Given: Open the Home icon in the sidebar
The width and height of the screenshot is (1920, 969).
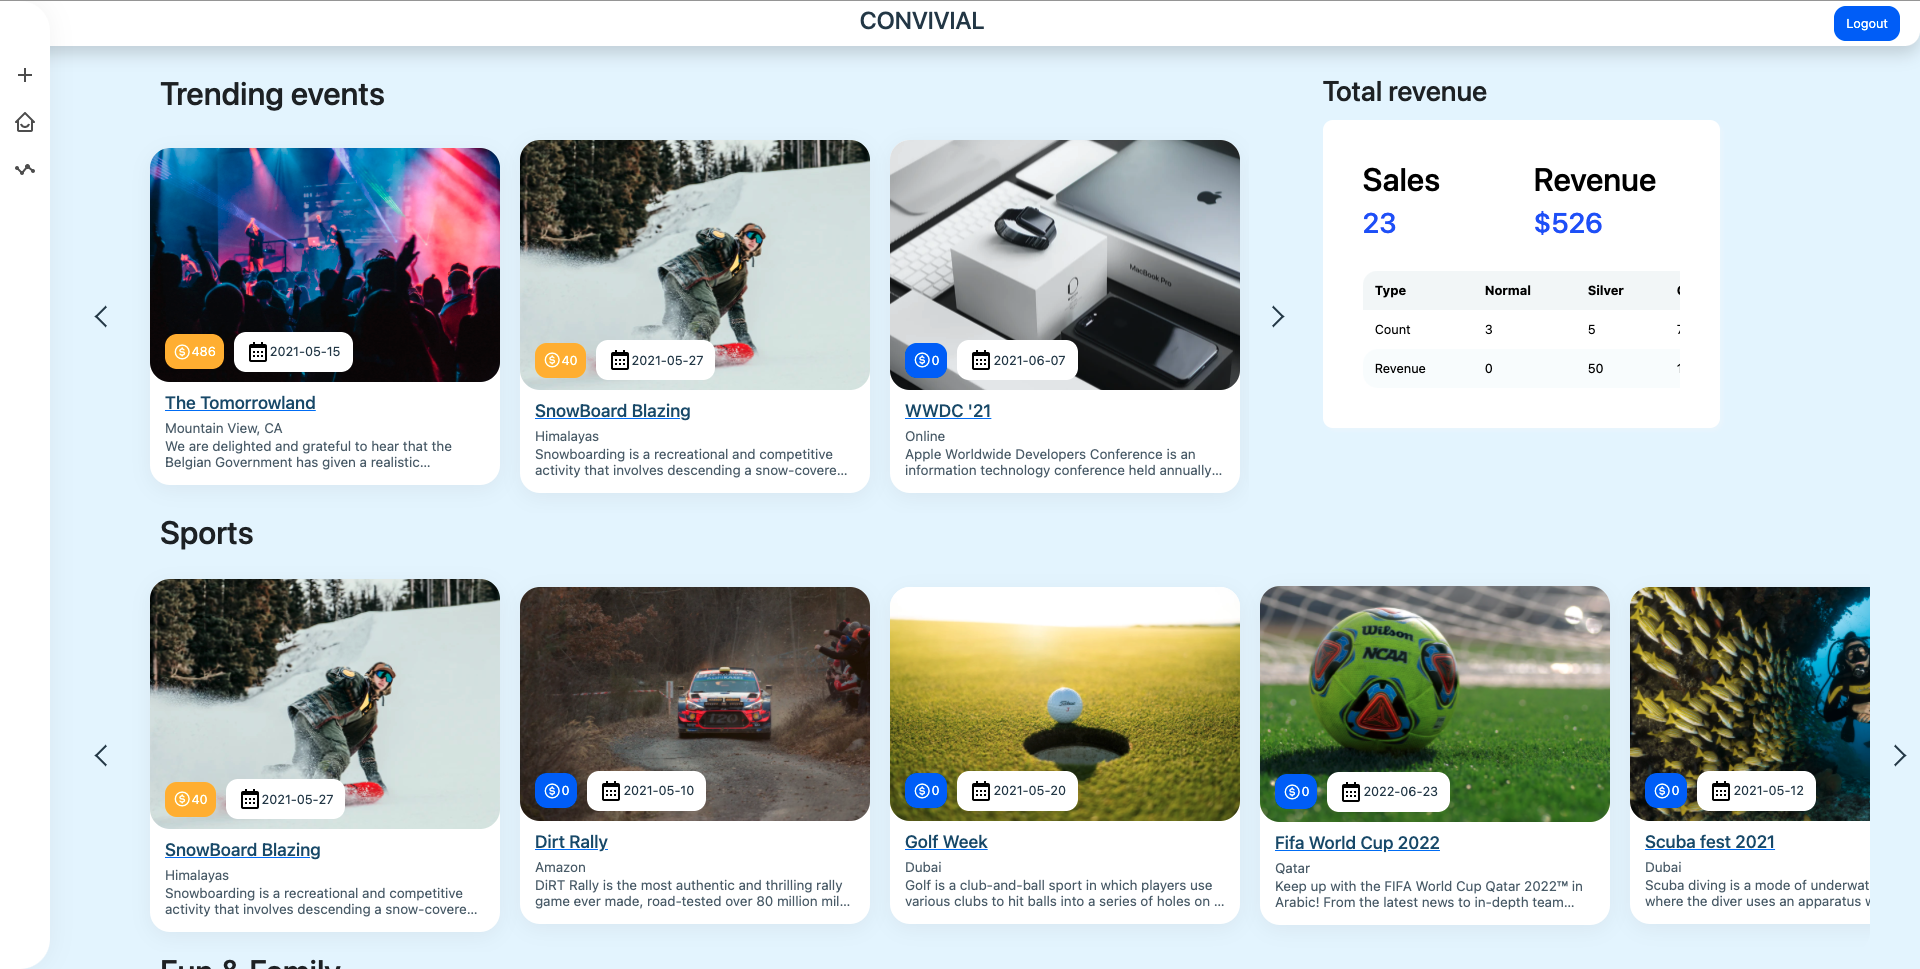Looking at the screenshot, I should (x=25, y=122).
